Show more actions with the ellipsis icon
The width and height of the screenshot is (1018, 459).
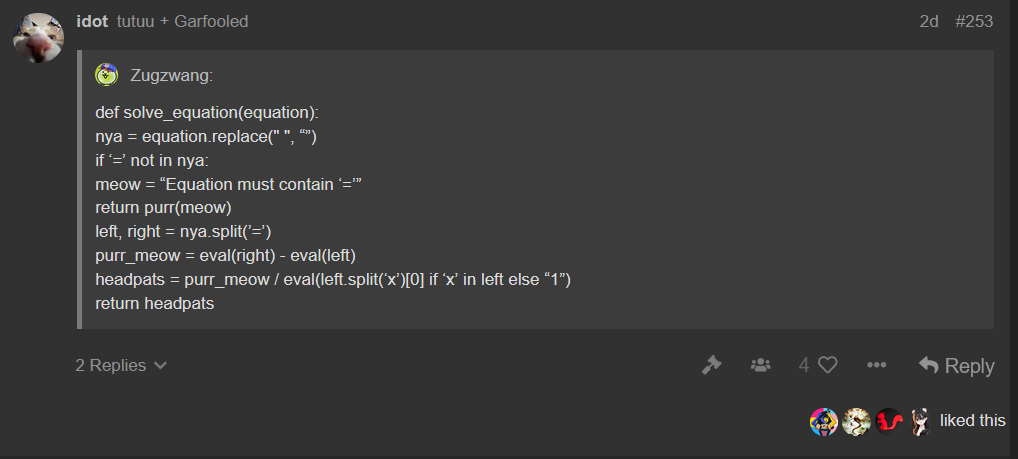pos(876,366)
